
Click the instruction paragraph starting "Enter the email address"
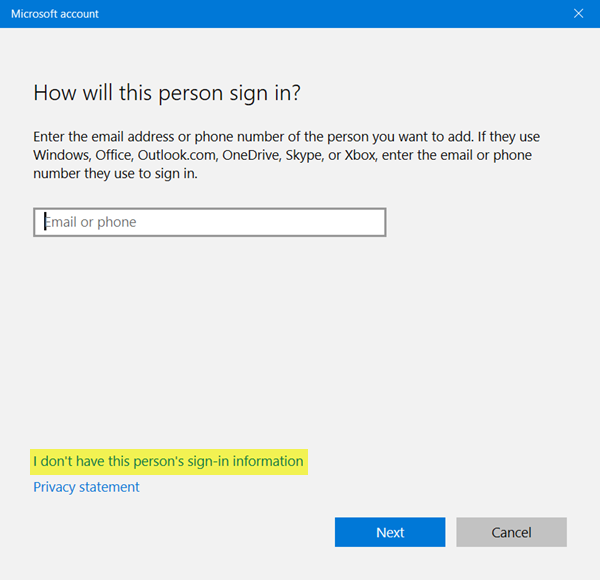[x=286, y=155]
